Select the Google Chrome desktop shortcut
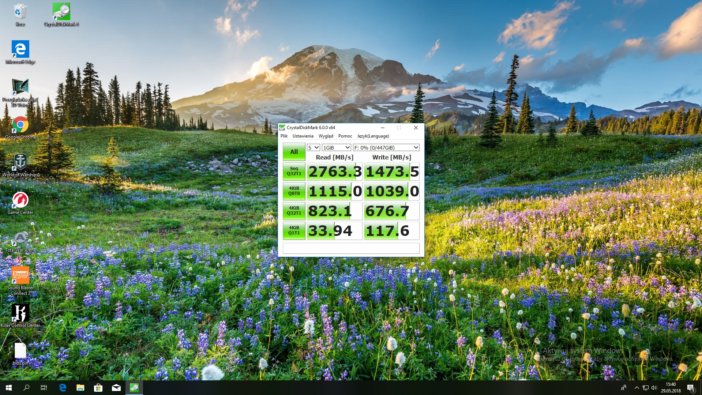This screenshot has height=395, width=702. [20, 125]
